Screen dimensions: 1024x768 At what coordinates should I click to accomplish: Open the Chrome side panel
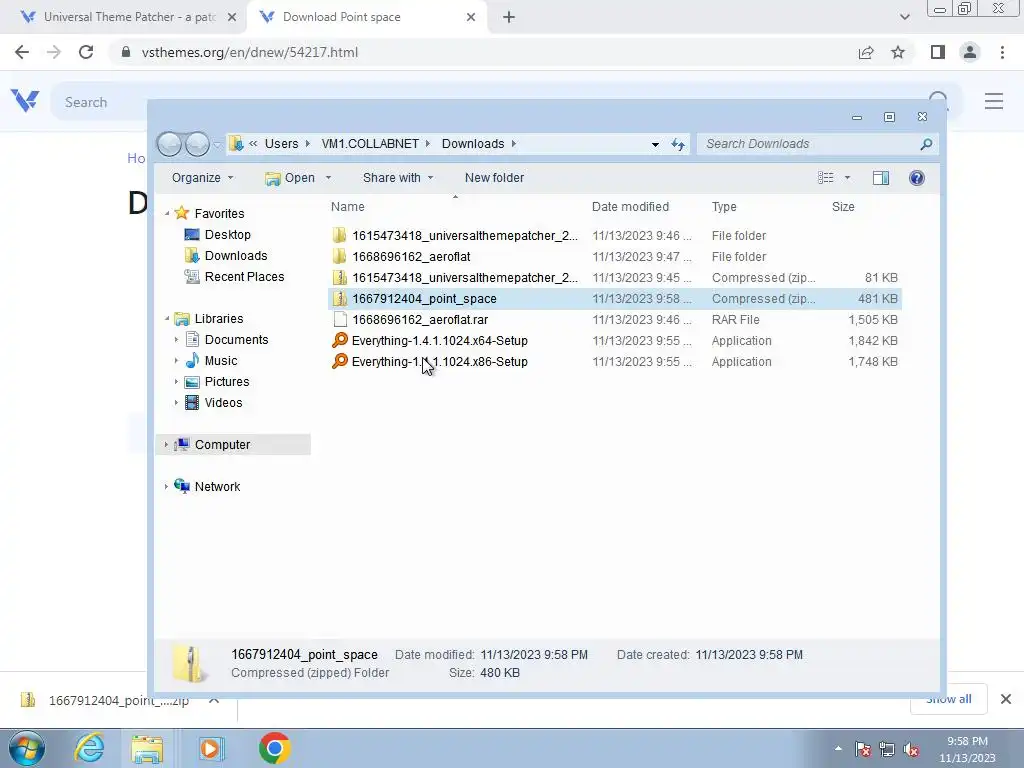click(938, 52)
